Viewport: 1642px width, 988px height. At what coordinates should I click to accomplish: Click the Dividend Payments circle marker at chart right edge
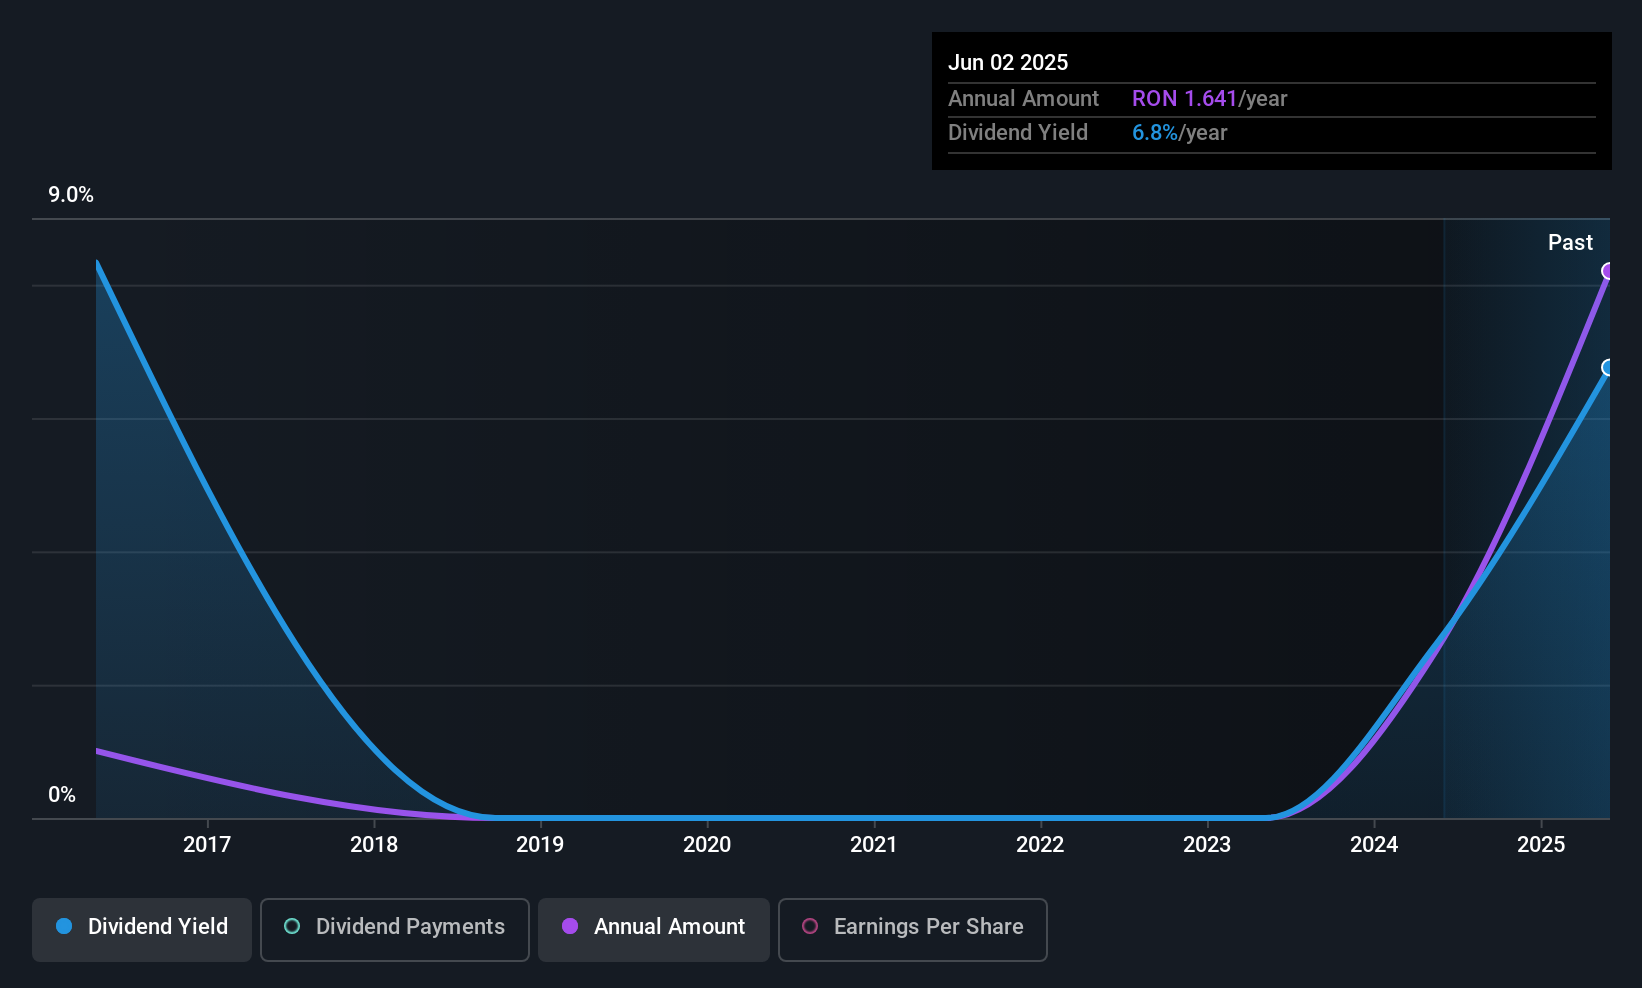coord(1608,368)
